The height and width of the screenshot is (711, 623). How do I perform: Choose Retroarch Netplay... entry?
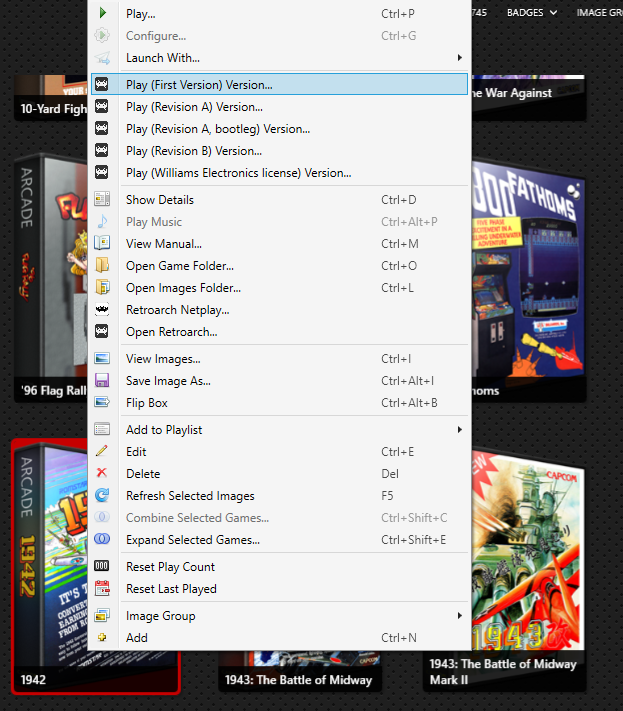280,310
